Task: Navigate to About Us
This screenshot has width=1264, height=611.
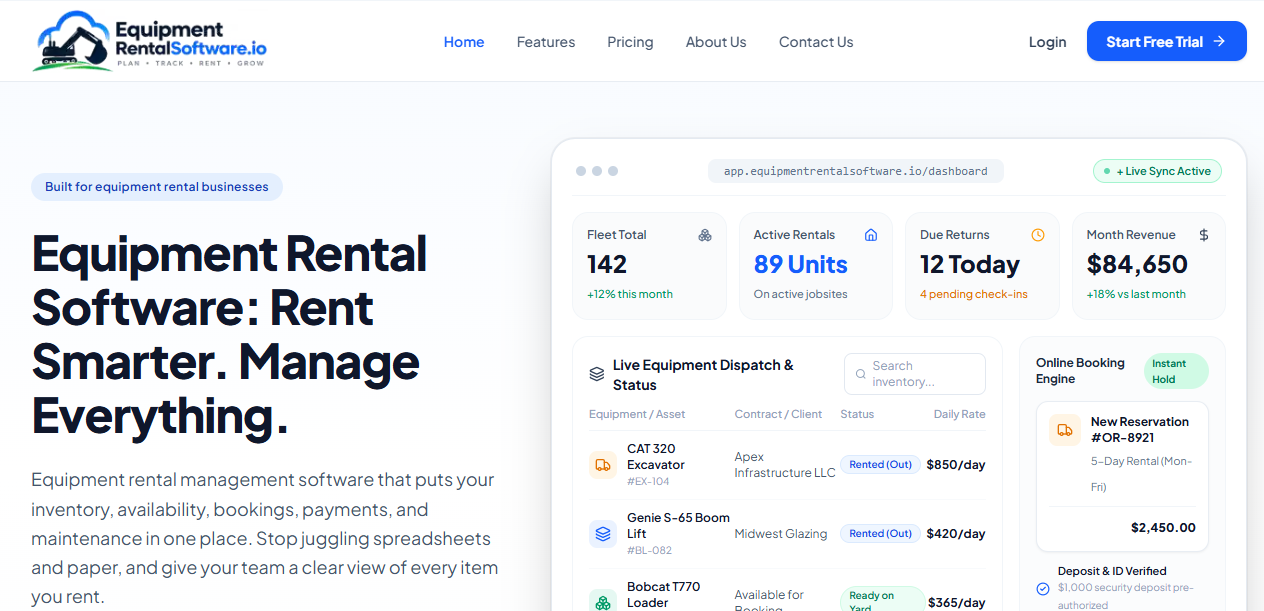Action: [x=716, y=42]
